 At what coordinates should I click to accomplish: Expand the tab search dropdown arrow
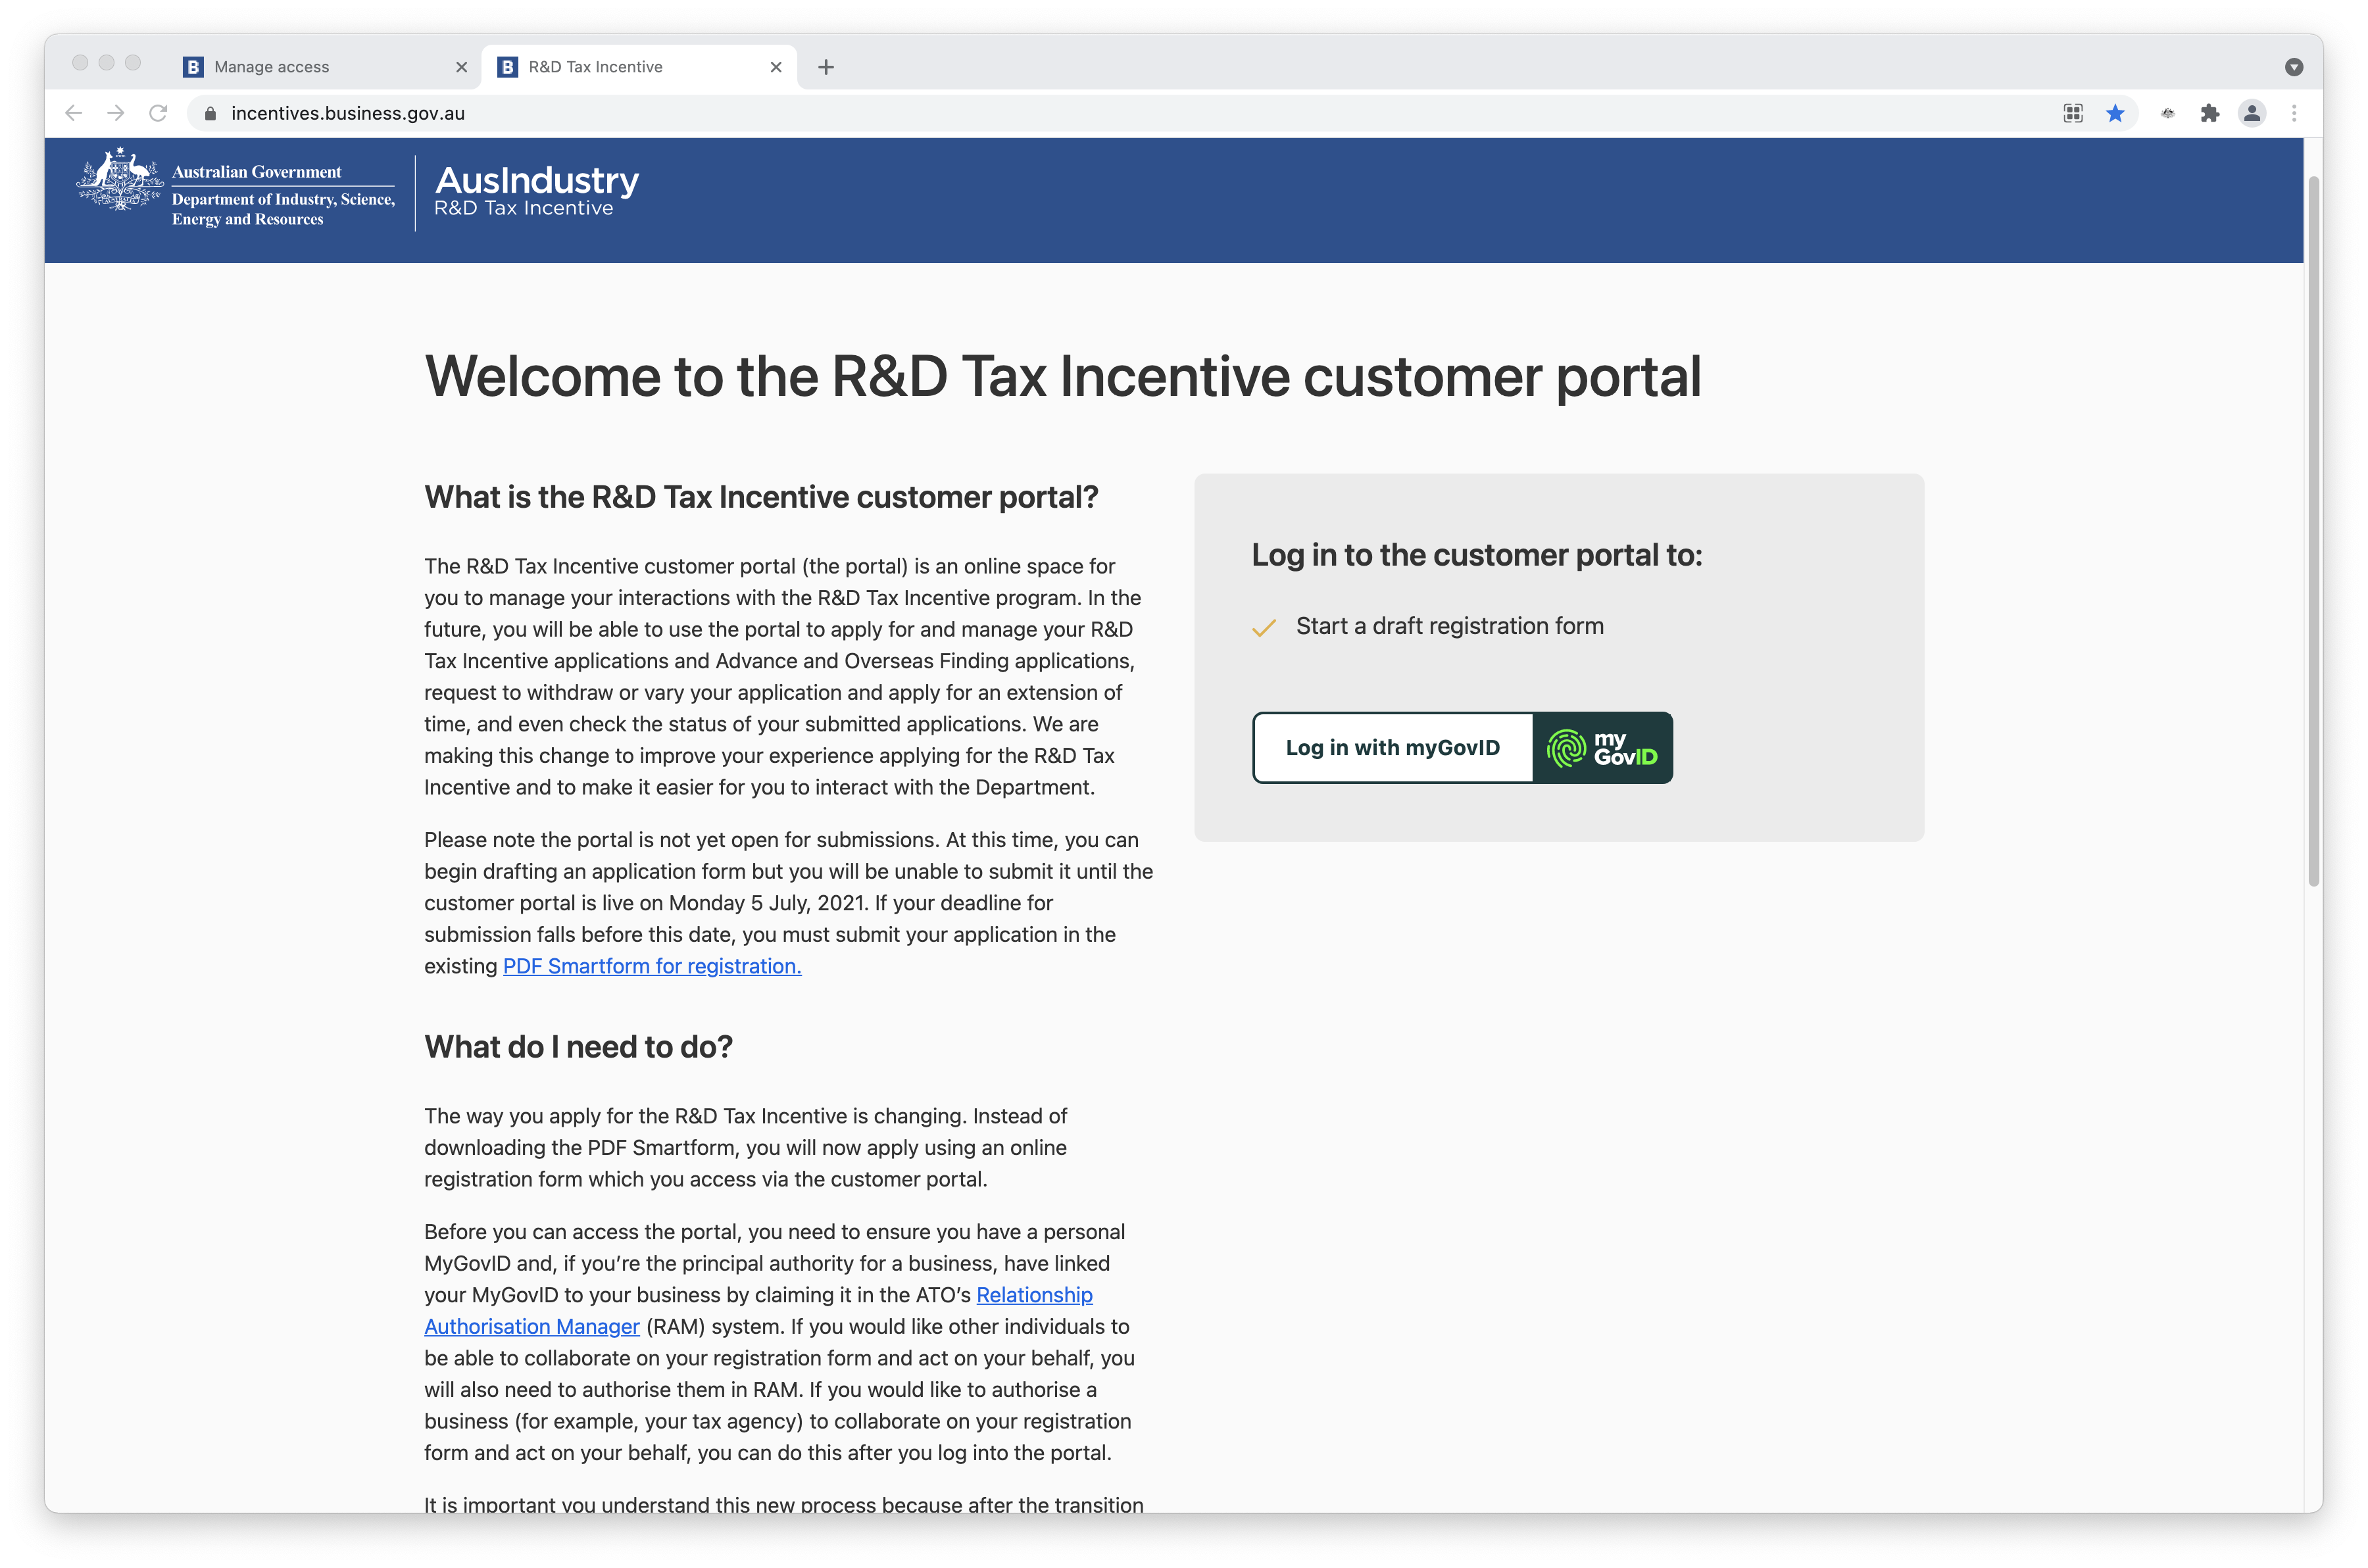(2294, 67)
